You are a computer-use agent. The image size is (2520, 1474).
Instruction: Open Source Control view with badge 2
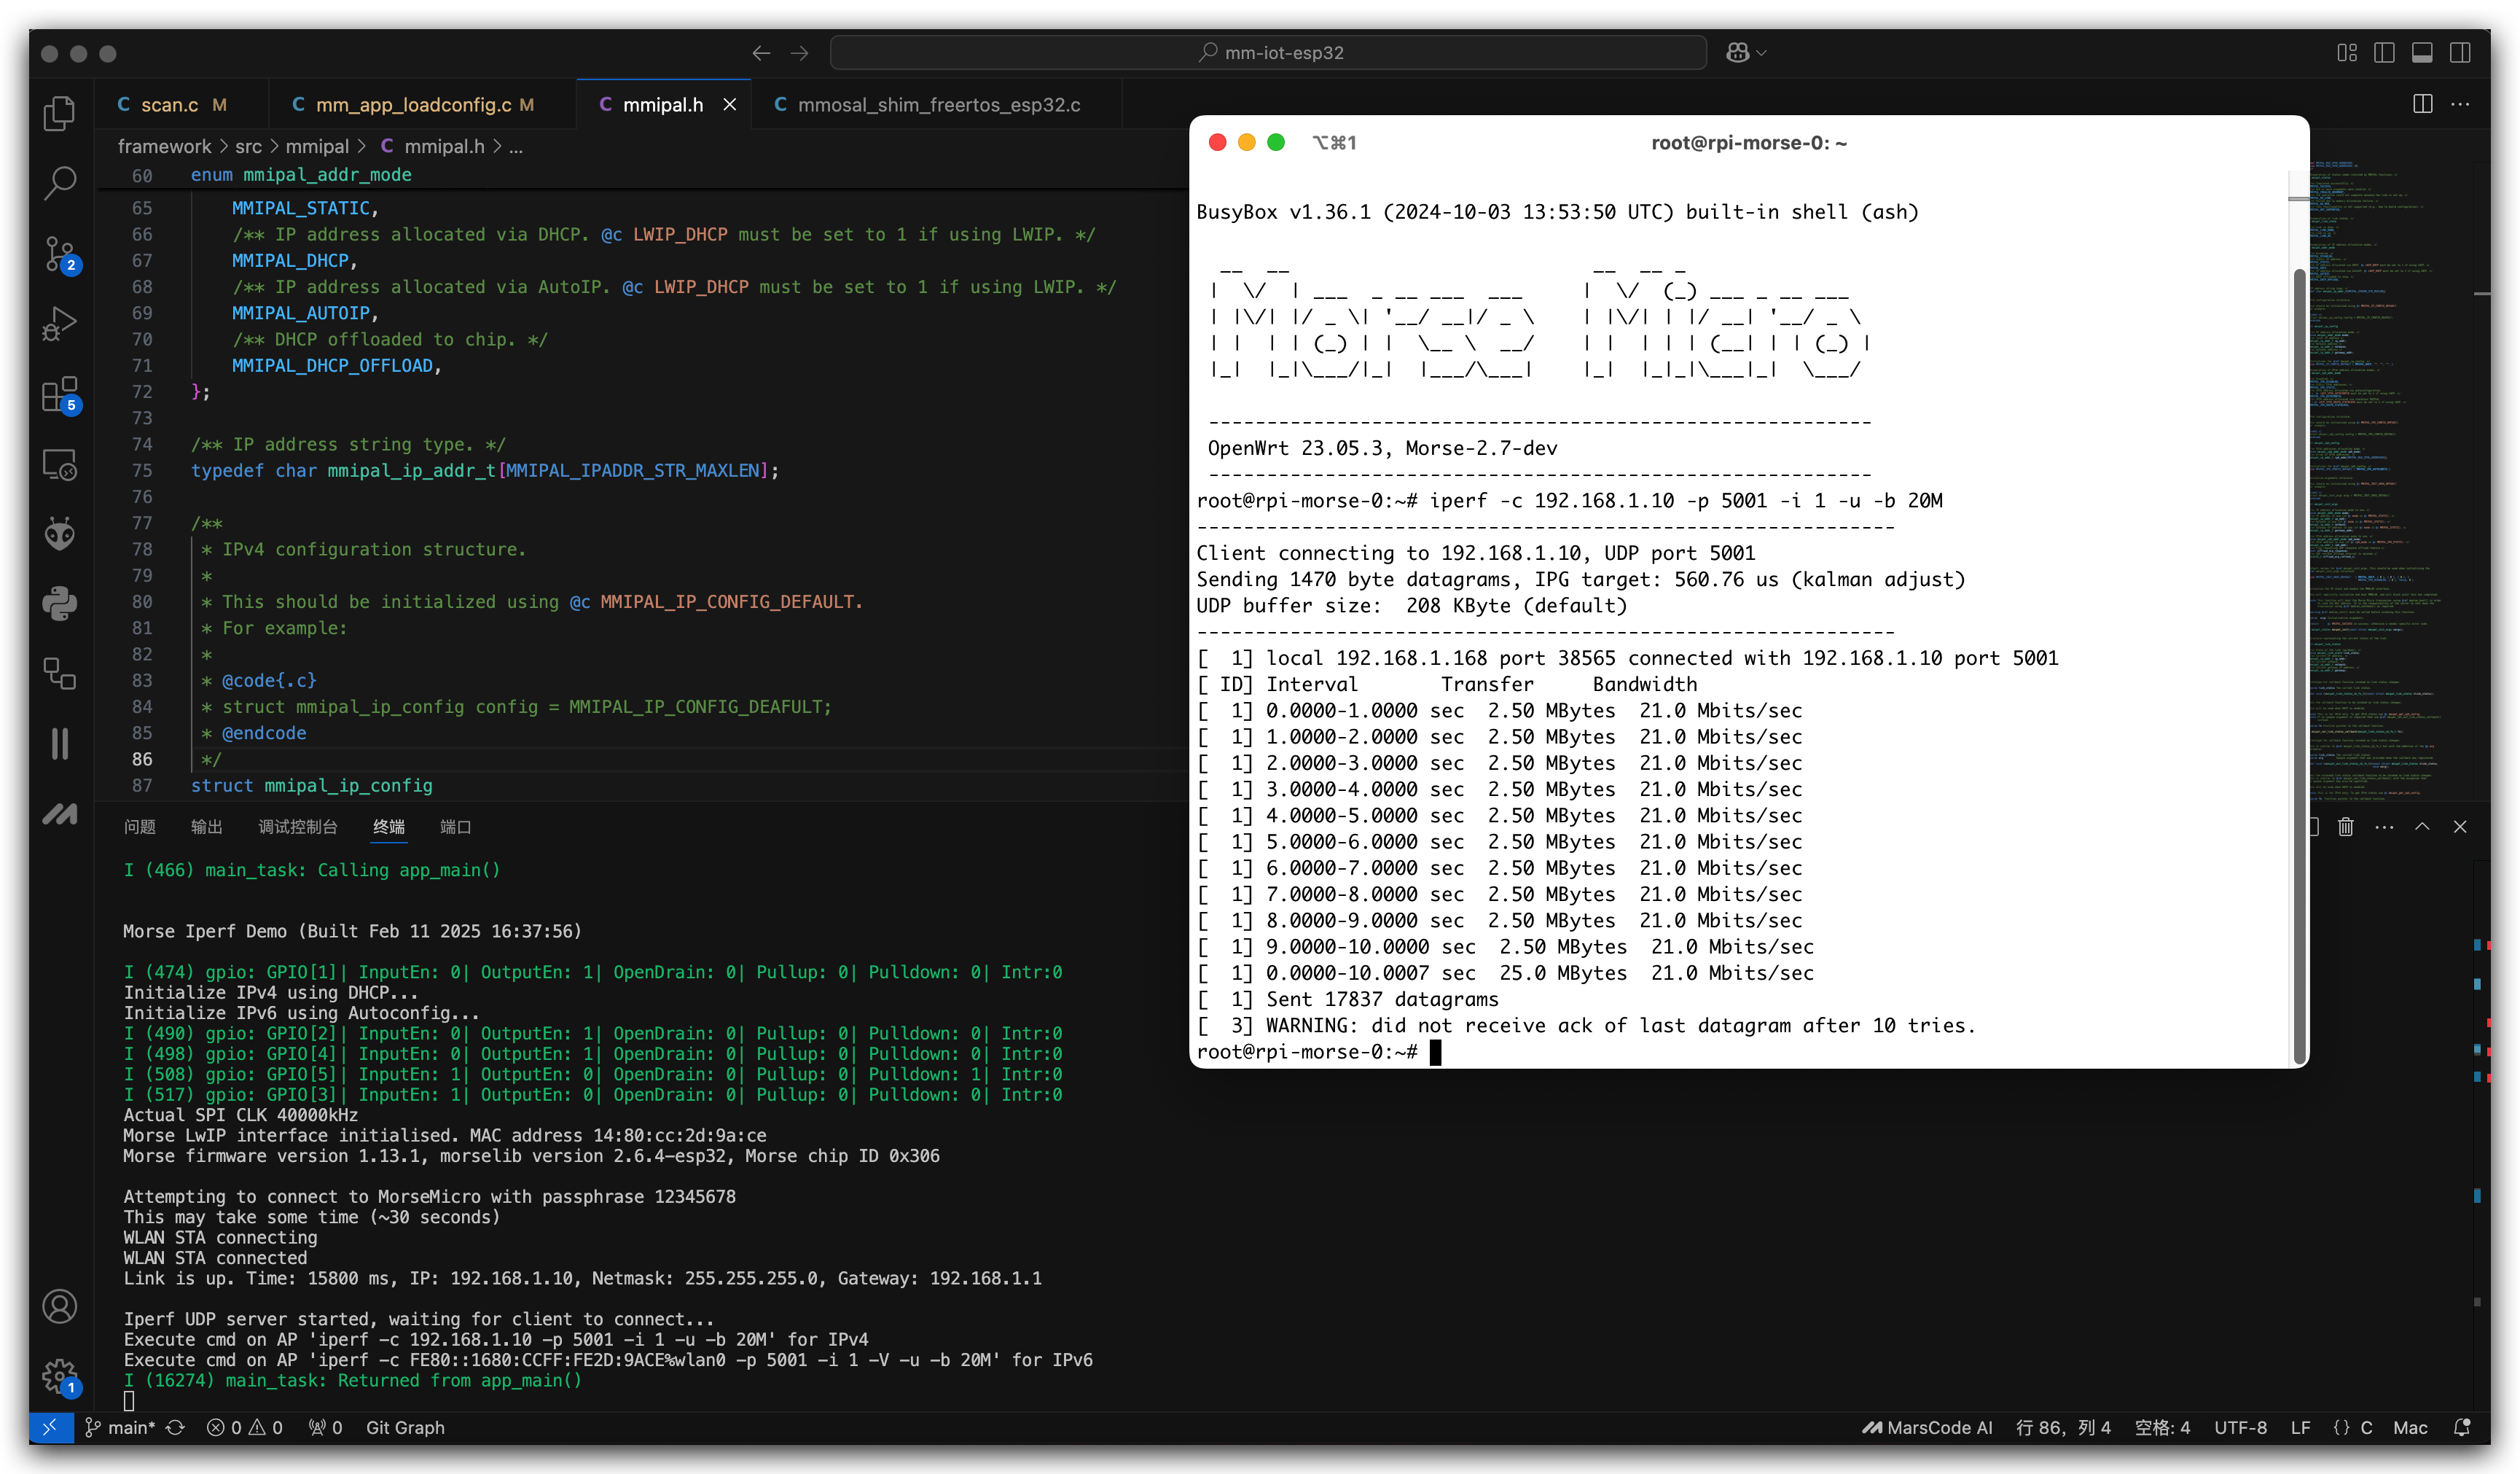click(60, 254)
